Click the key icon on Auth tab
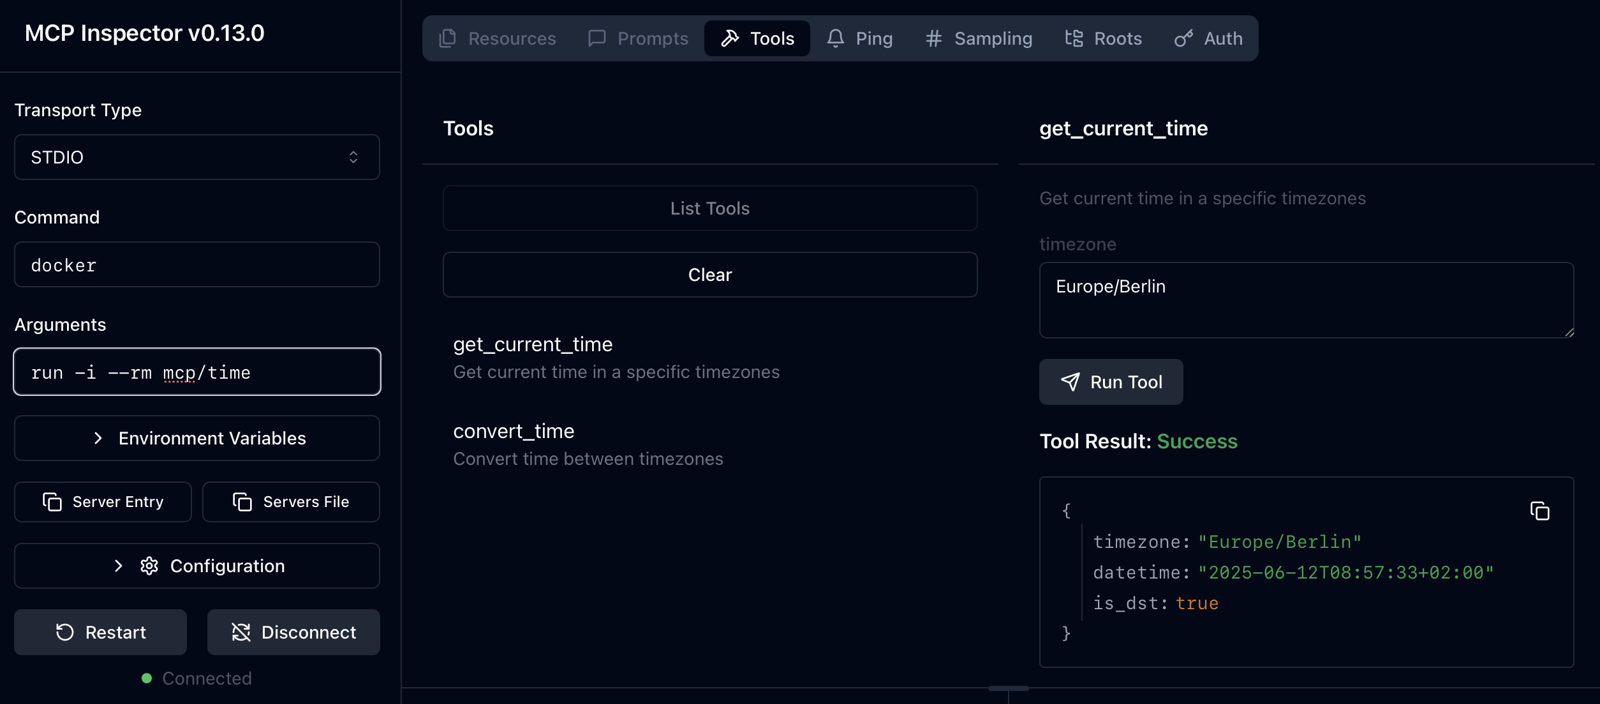 pos(1183,38)
